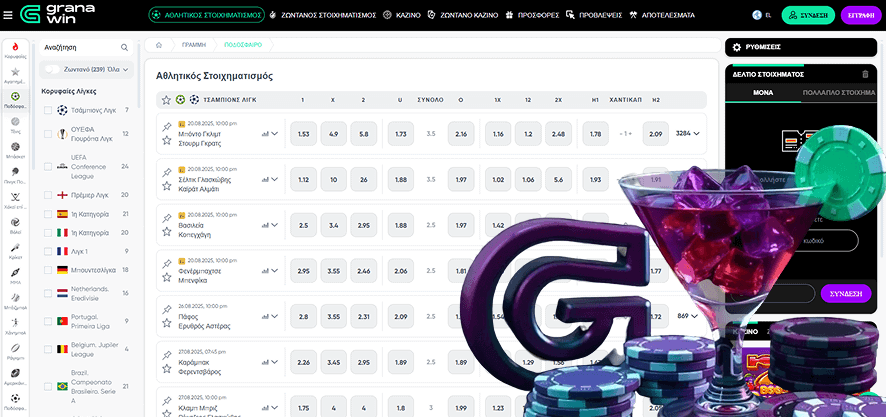Expand stats for Φενέρμπαχτσε Μπενφίκα match
The height and width of the screenshot is (417, 886).
click(270, 271)
